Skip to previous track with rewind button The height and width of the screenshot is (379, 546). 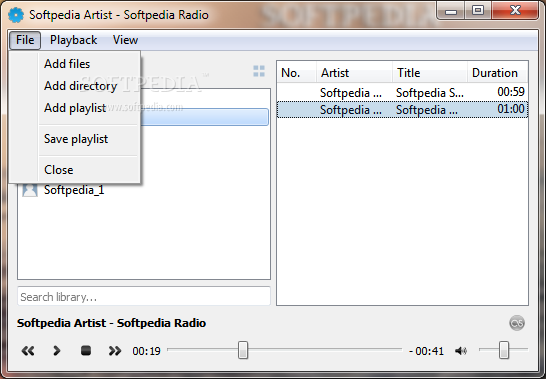tap(28, 350)
